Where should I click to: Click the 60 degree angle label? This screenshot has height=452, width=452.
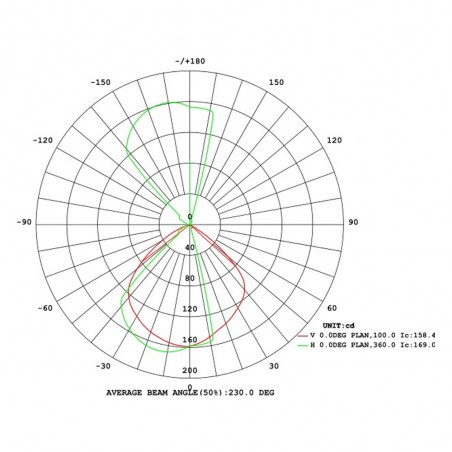click(332, 308)
